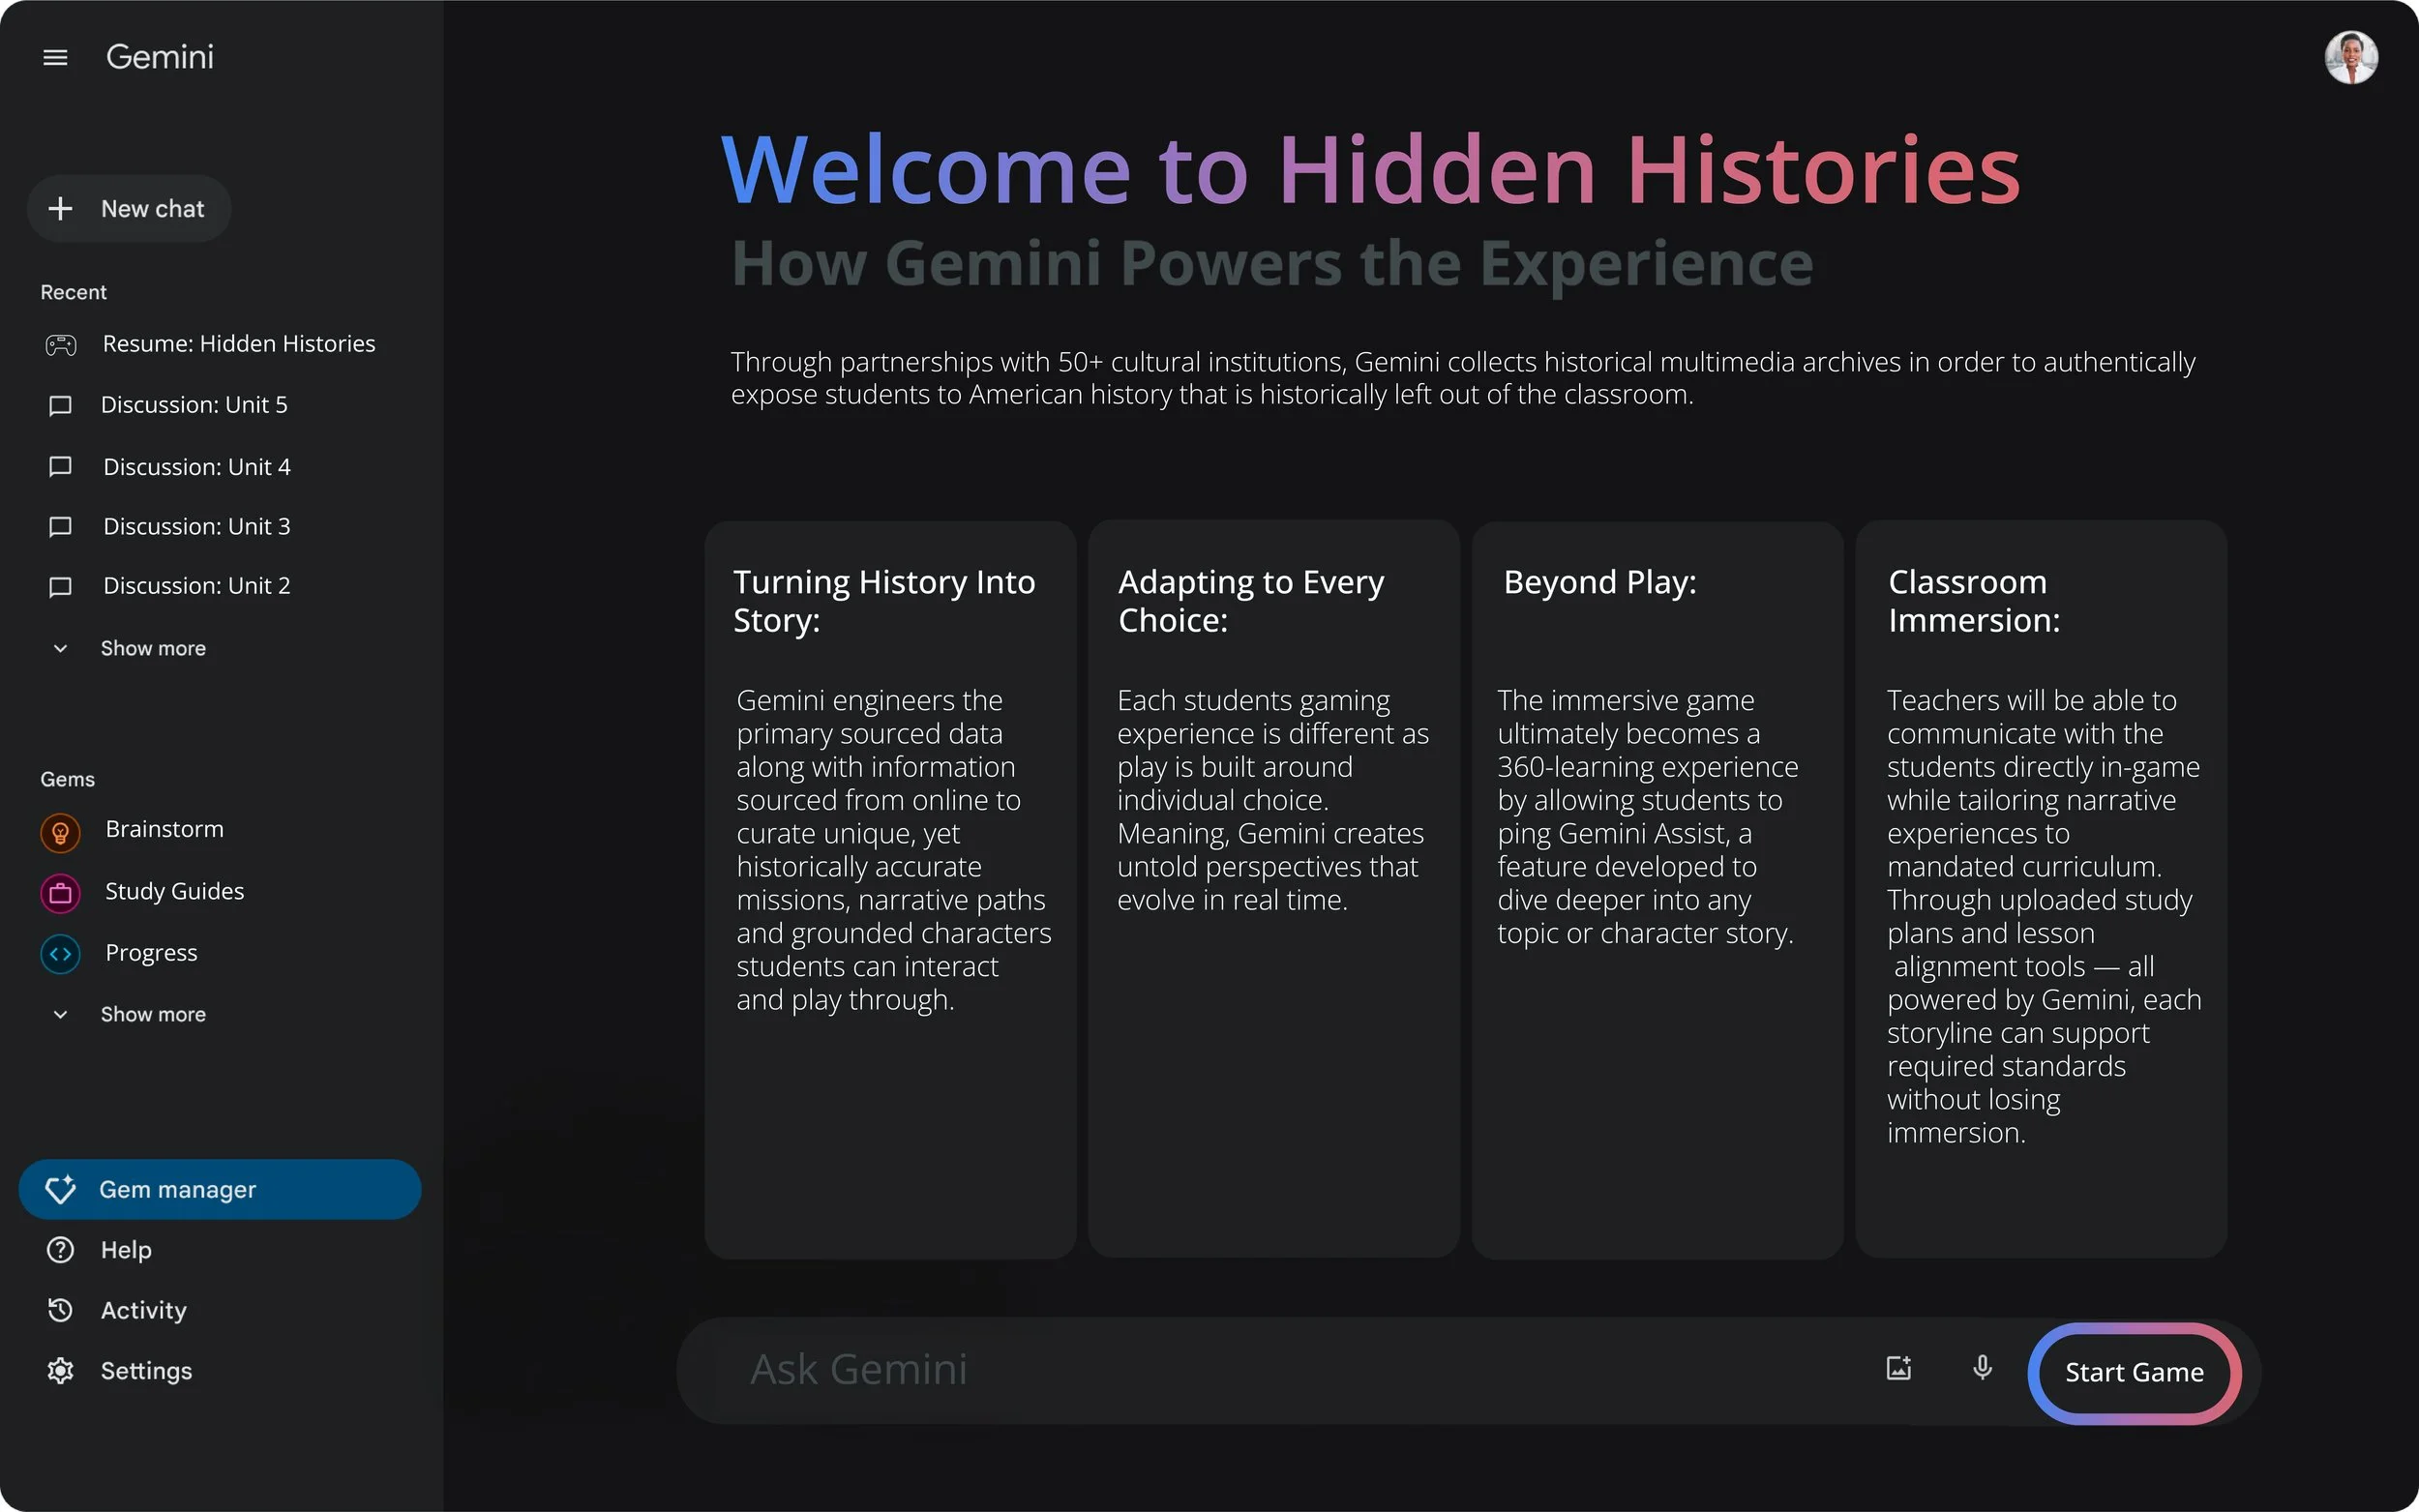The height and width of the screenshot is (1512, 2419).
Task: Click the Welcome to Hidden Histories heading
Action: (1371, 170)
